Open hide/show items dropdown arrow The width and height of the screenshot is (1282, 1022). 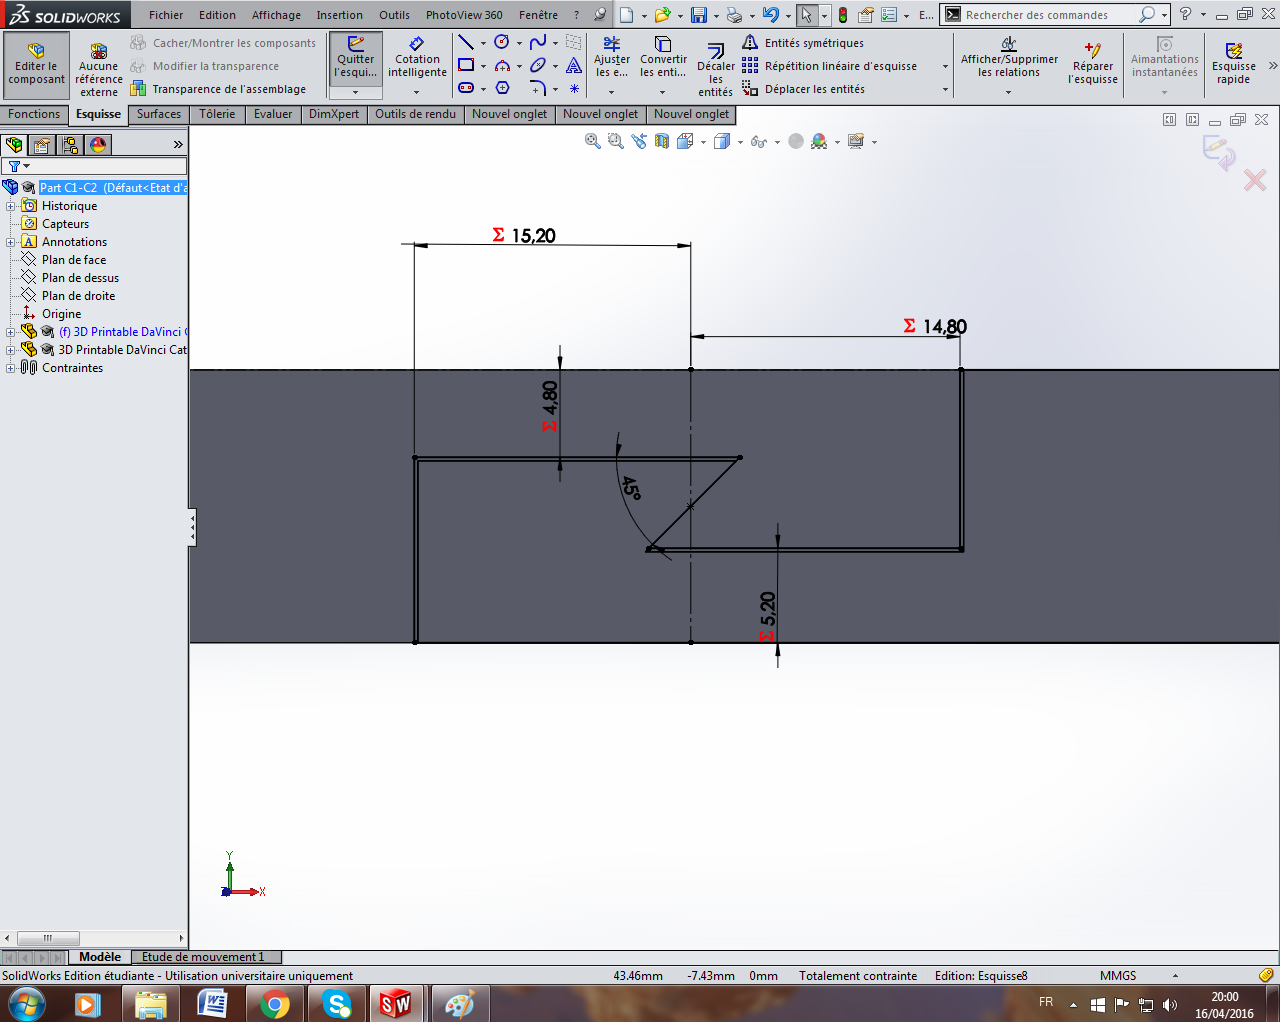777,142
